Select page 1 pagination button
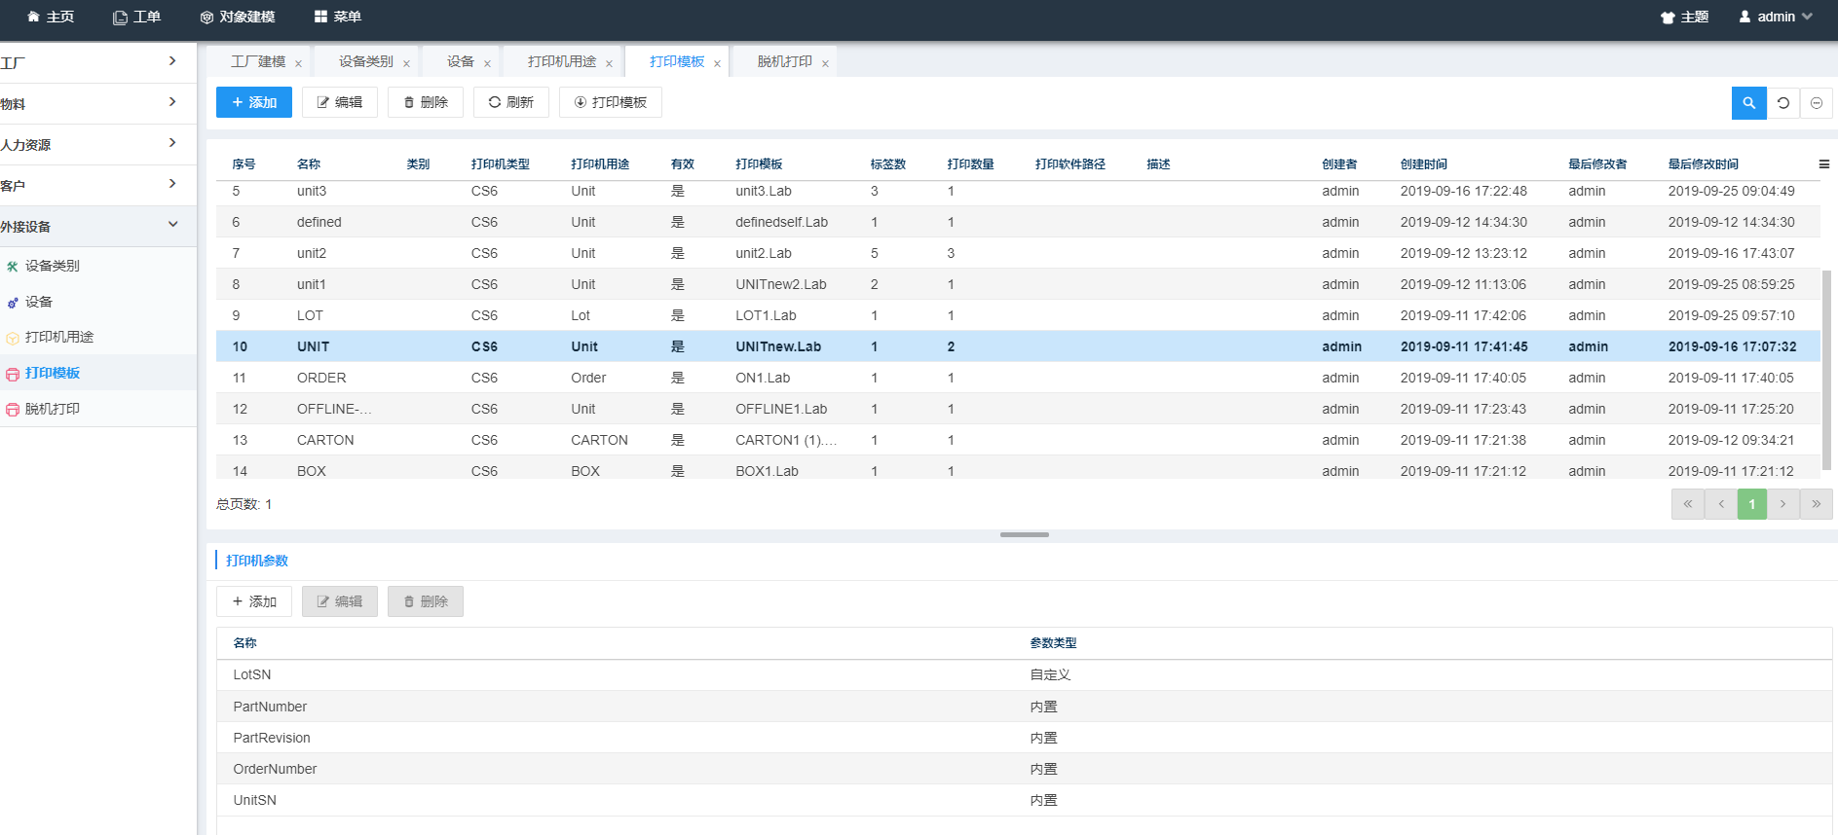1838x835 pixels. 1752,504
